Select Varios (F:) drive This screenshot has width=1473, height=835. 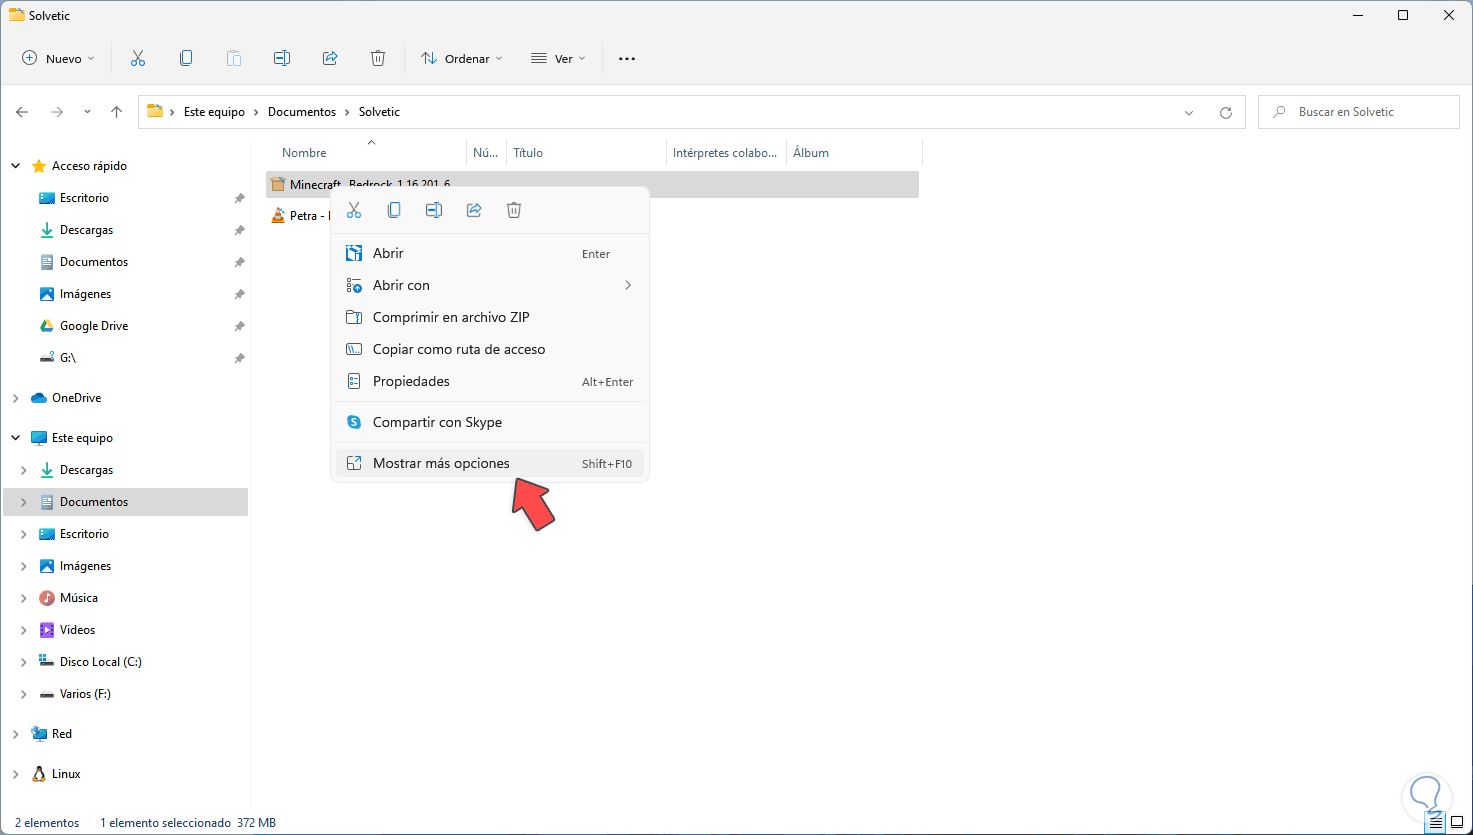click(x=85, y=694)
